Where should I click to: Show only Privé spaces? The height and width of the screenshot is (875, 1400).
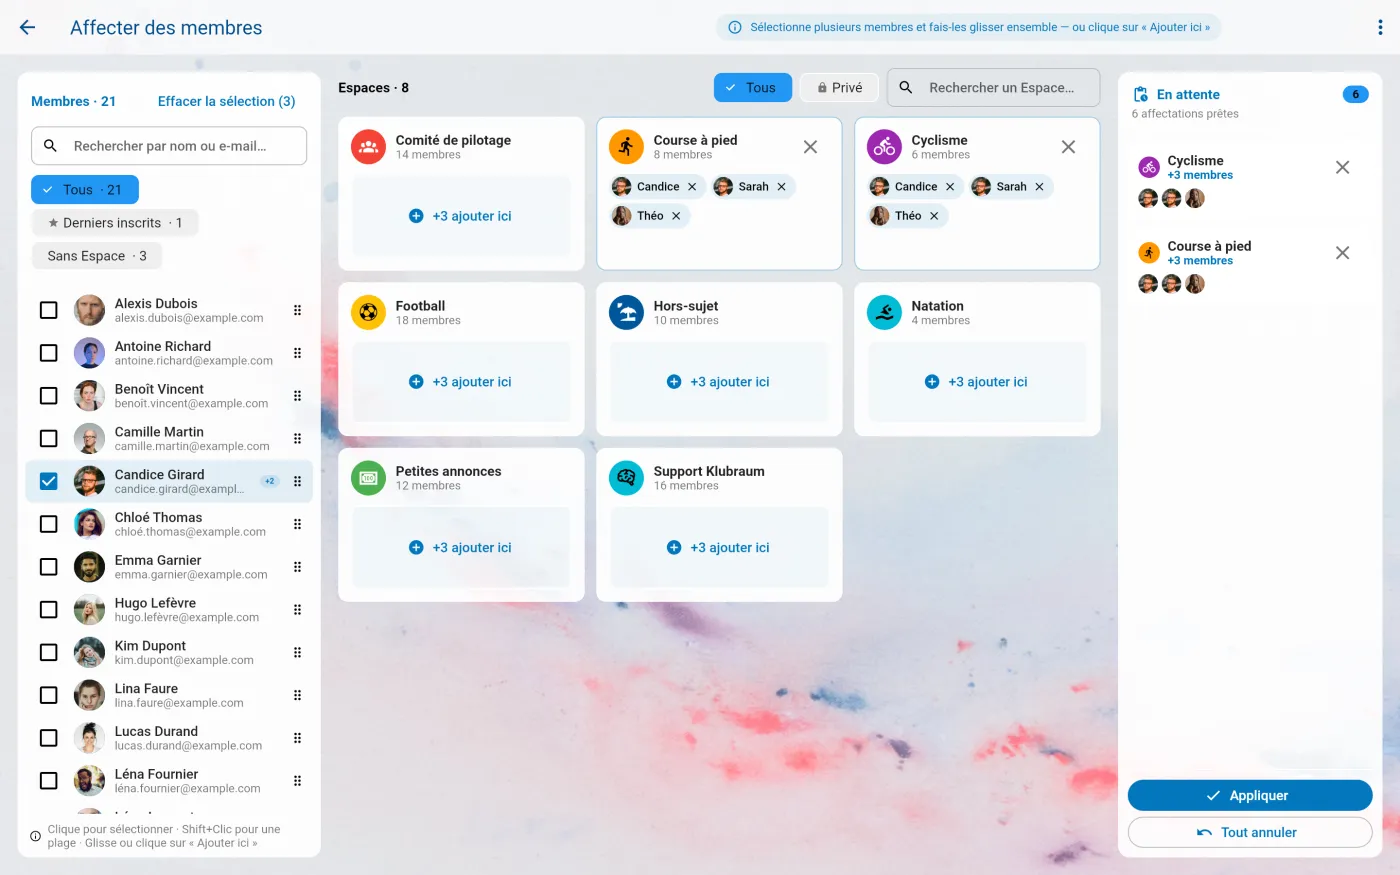click(x=839, y=88)
